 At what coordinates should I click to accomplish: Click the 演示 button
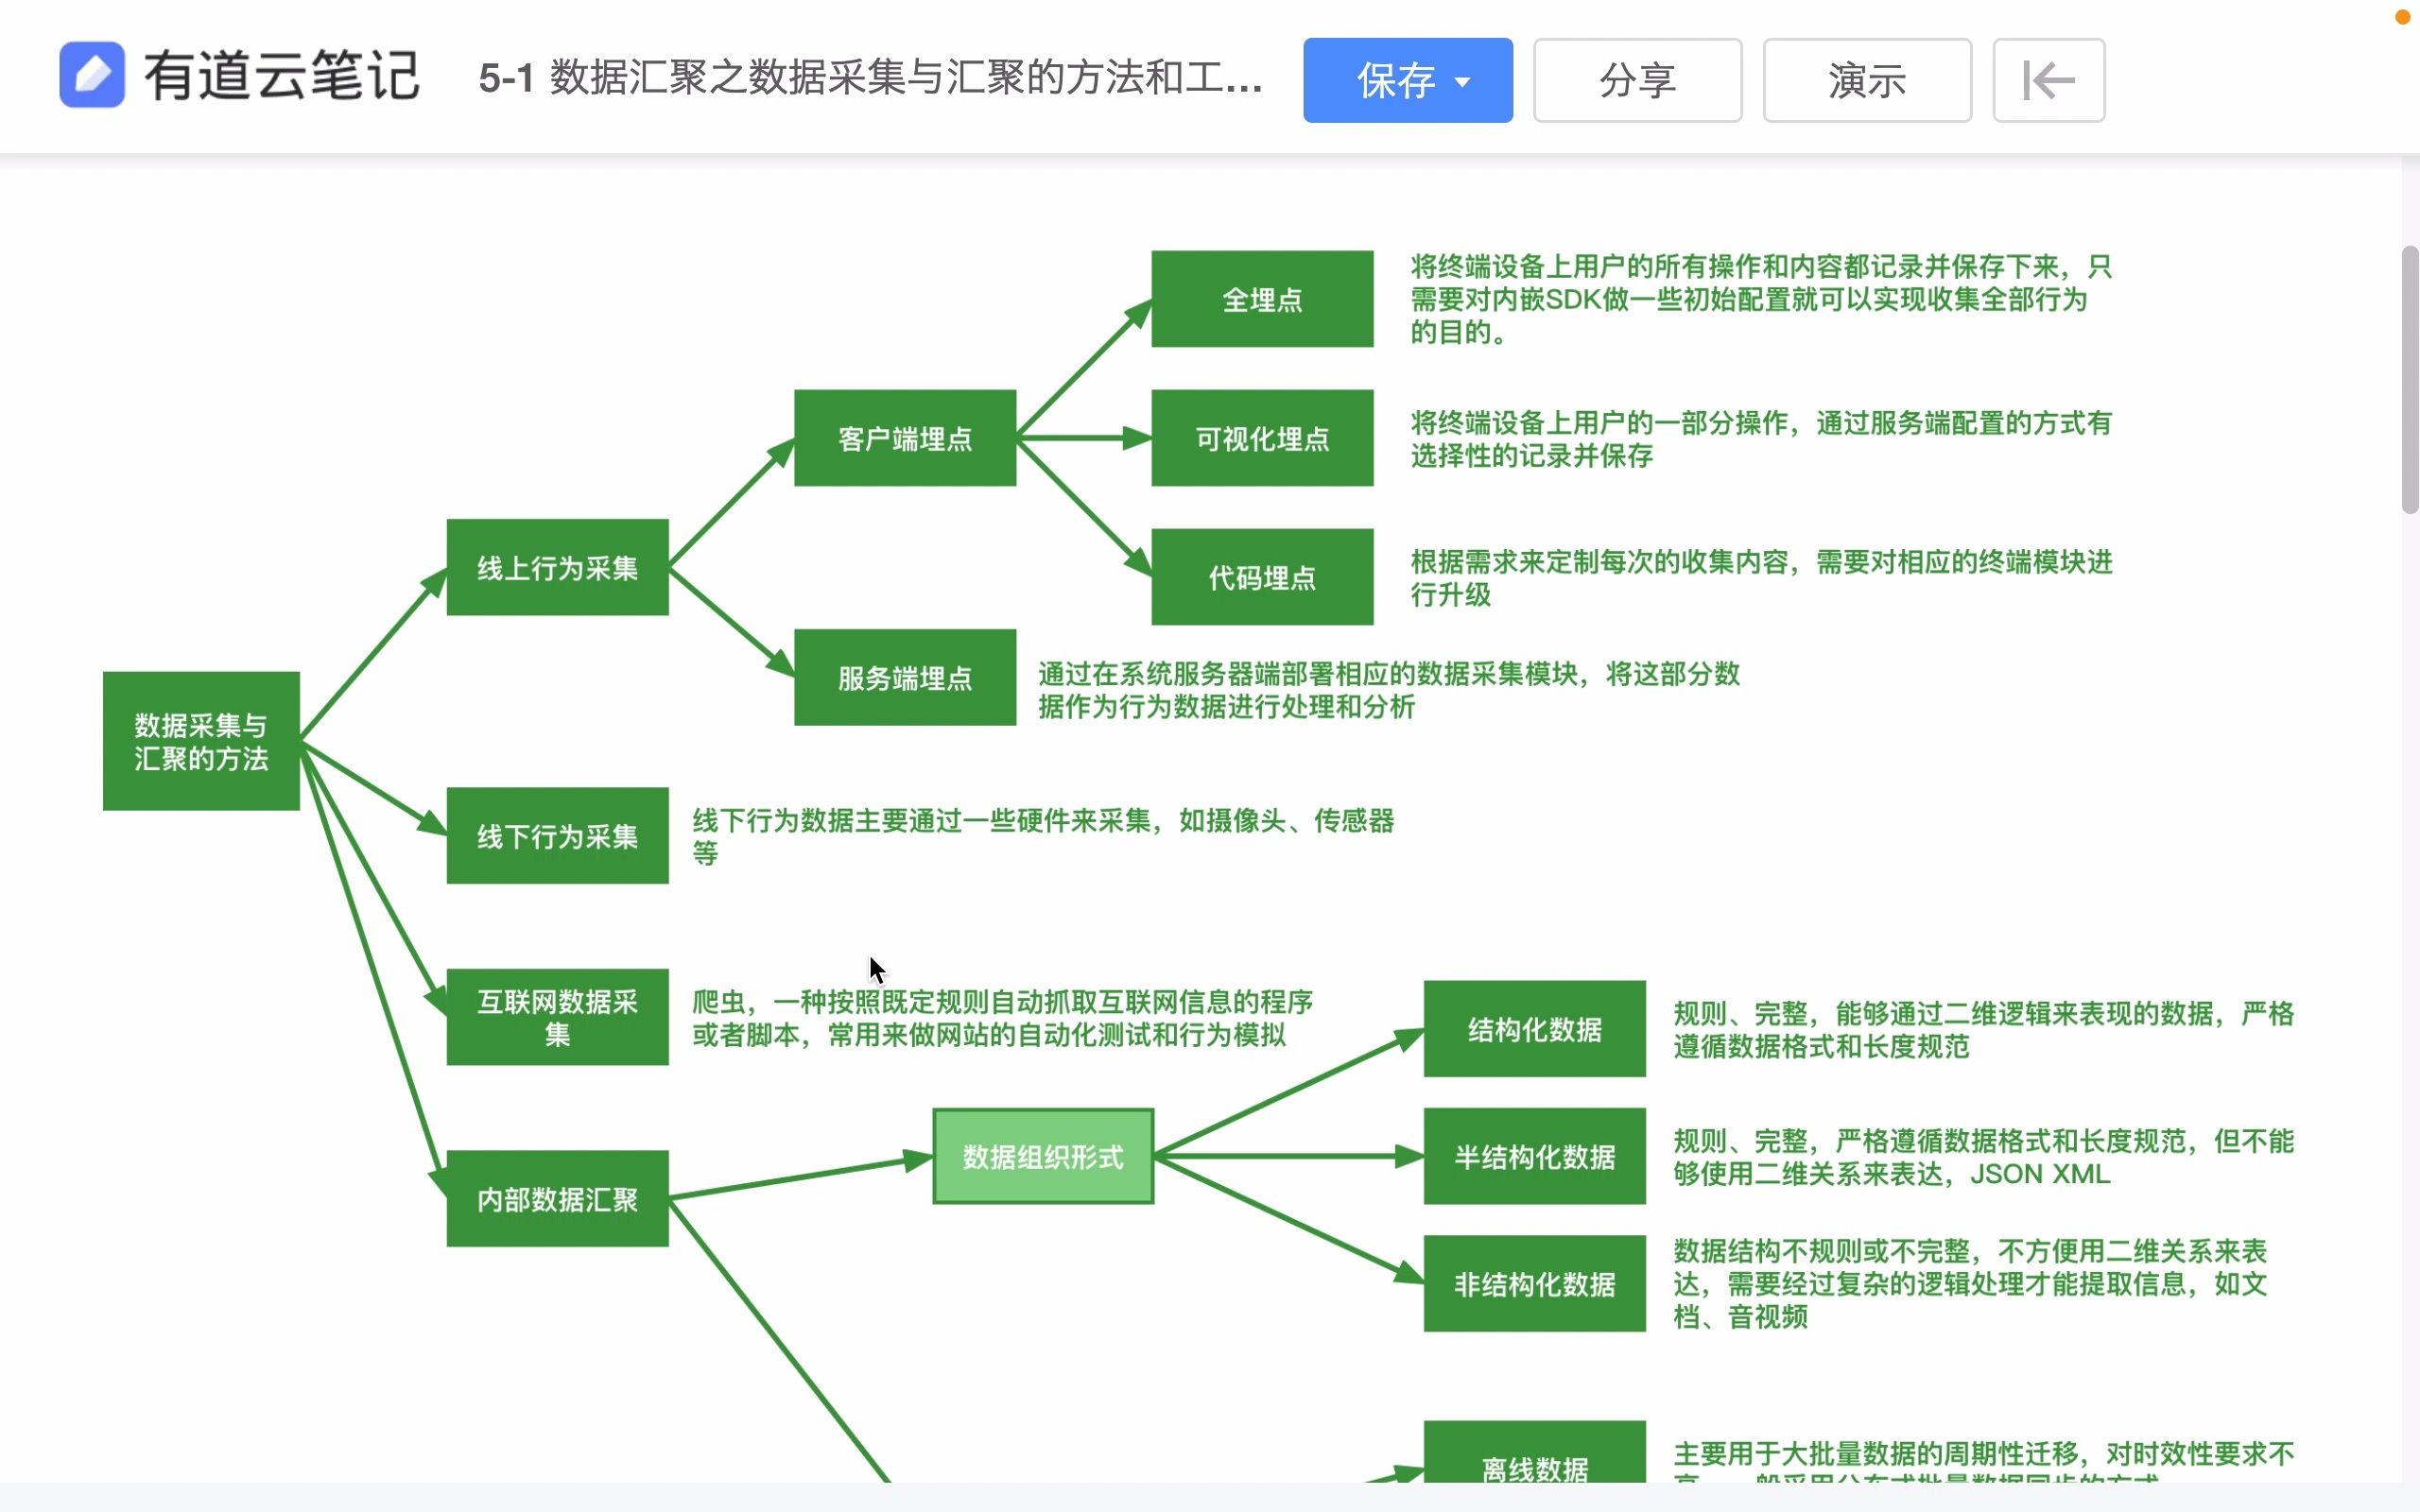[1867, 80]
